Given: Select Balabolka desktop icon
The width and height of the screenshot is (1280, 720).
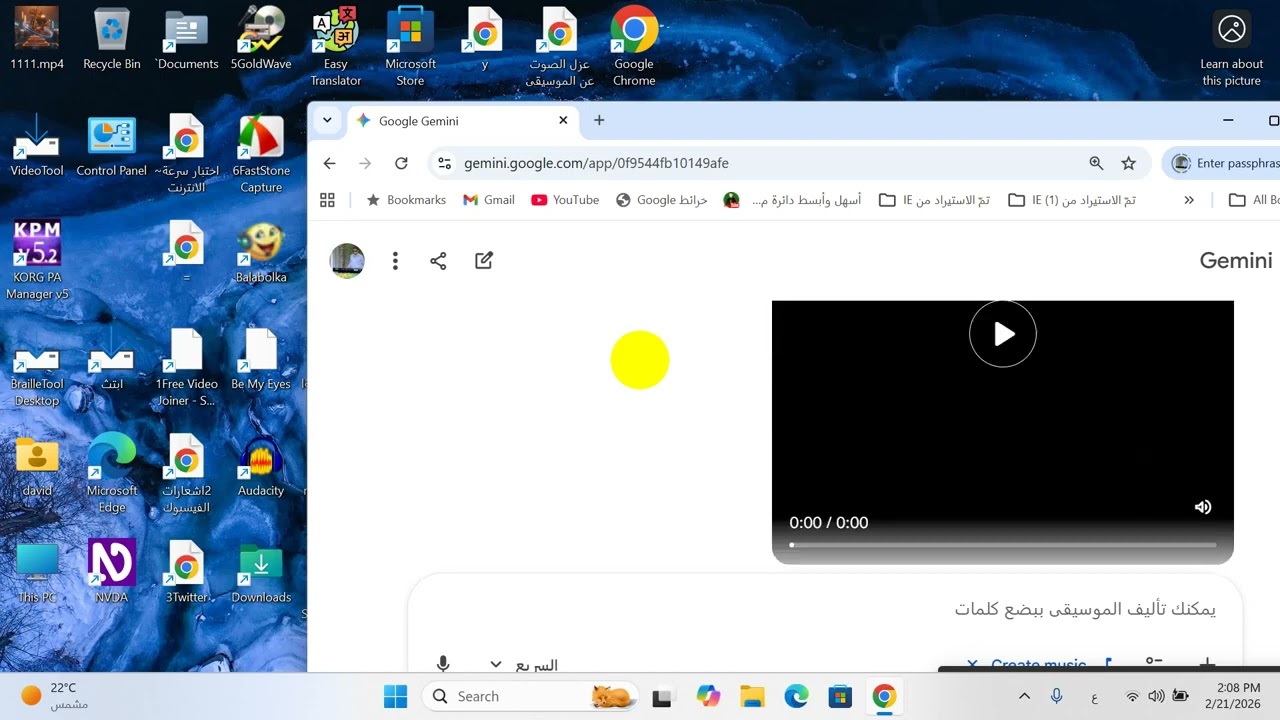Looking at the screenshot, I should [261, 254].
